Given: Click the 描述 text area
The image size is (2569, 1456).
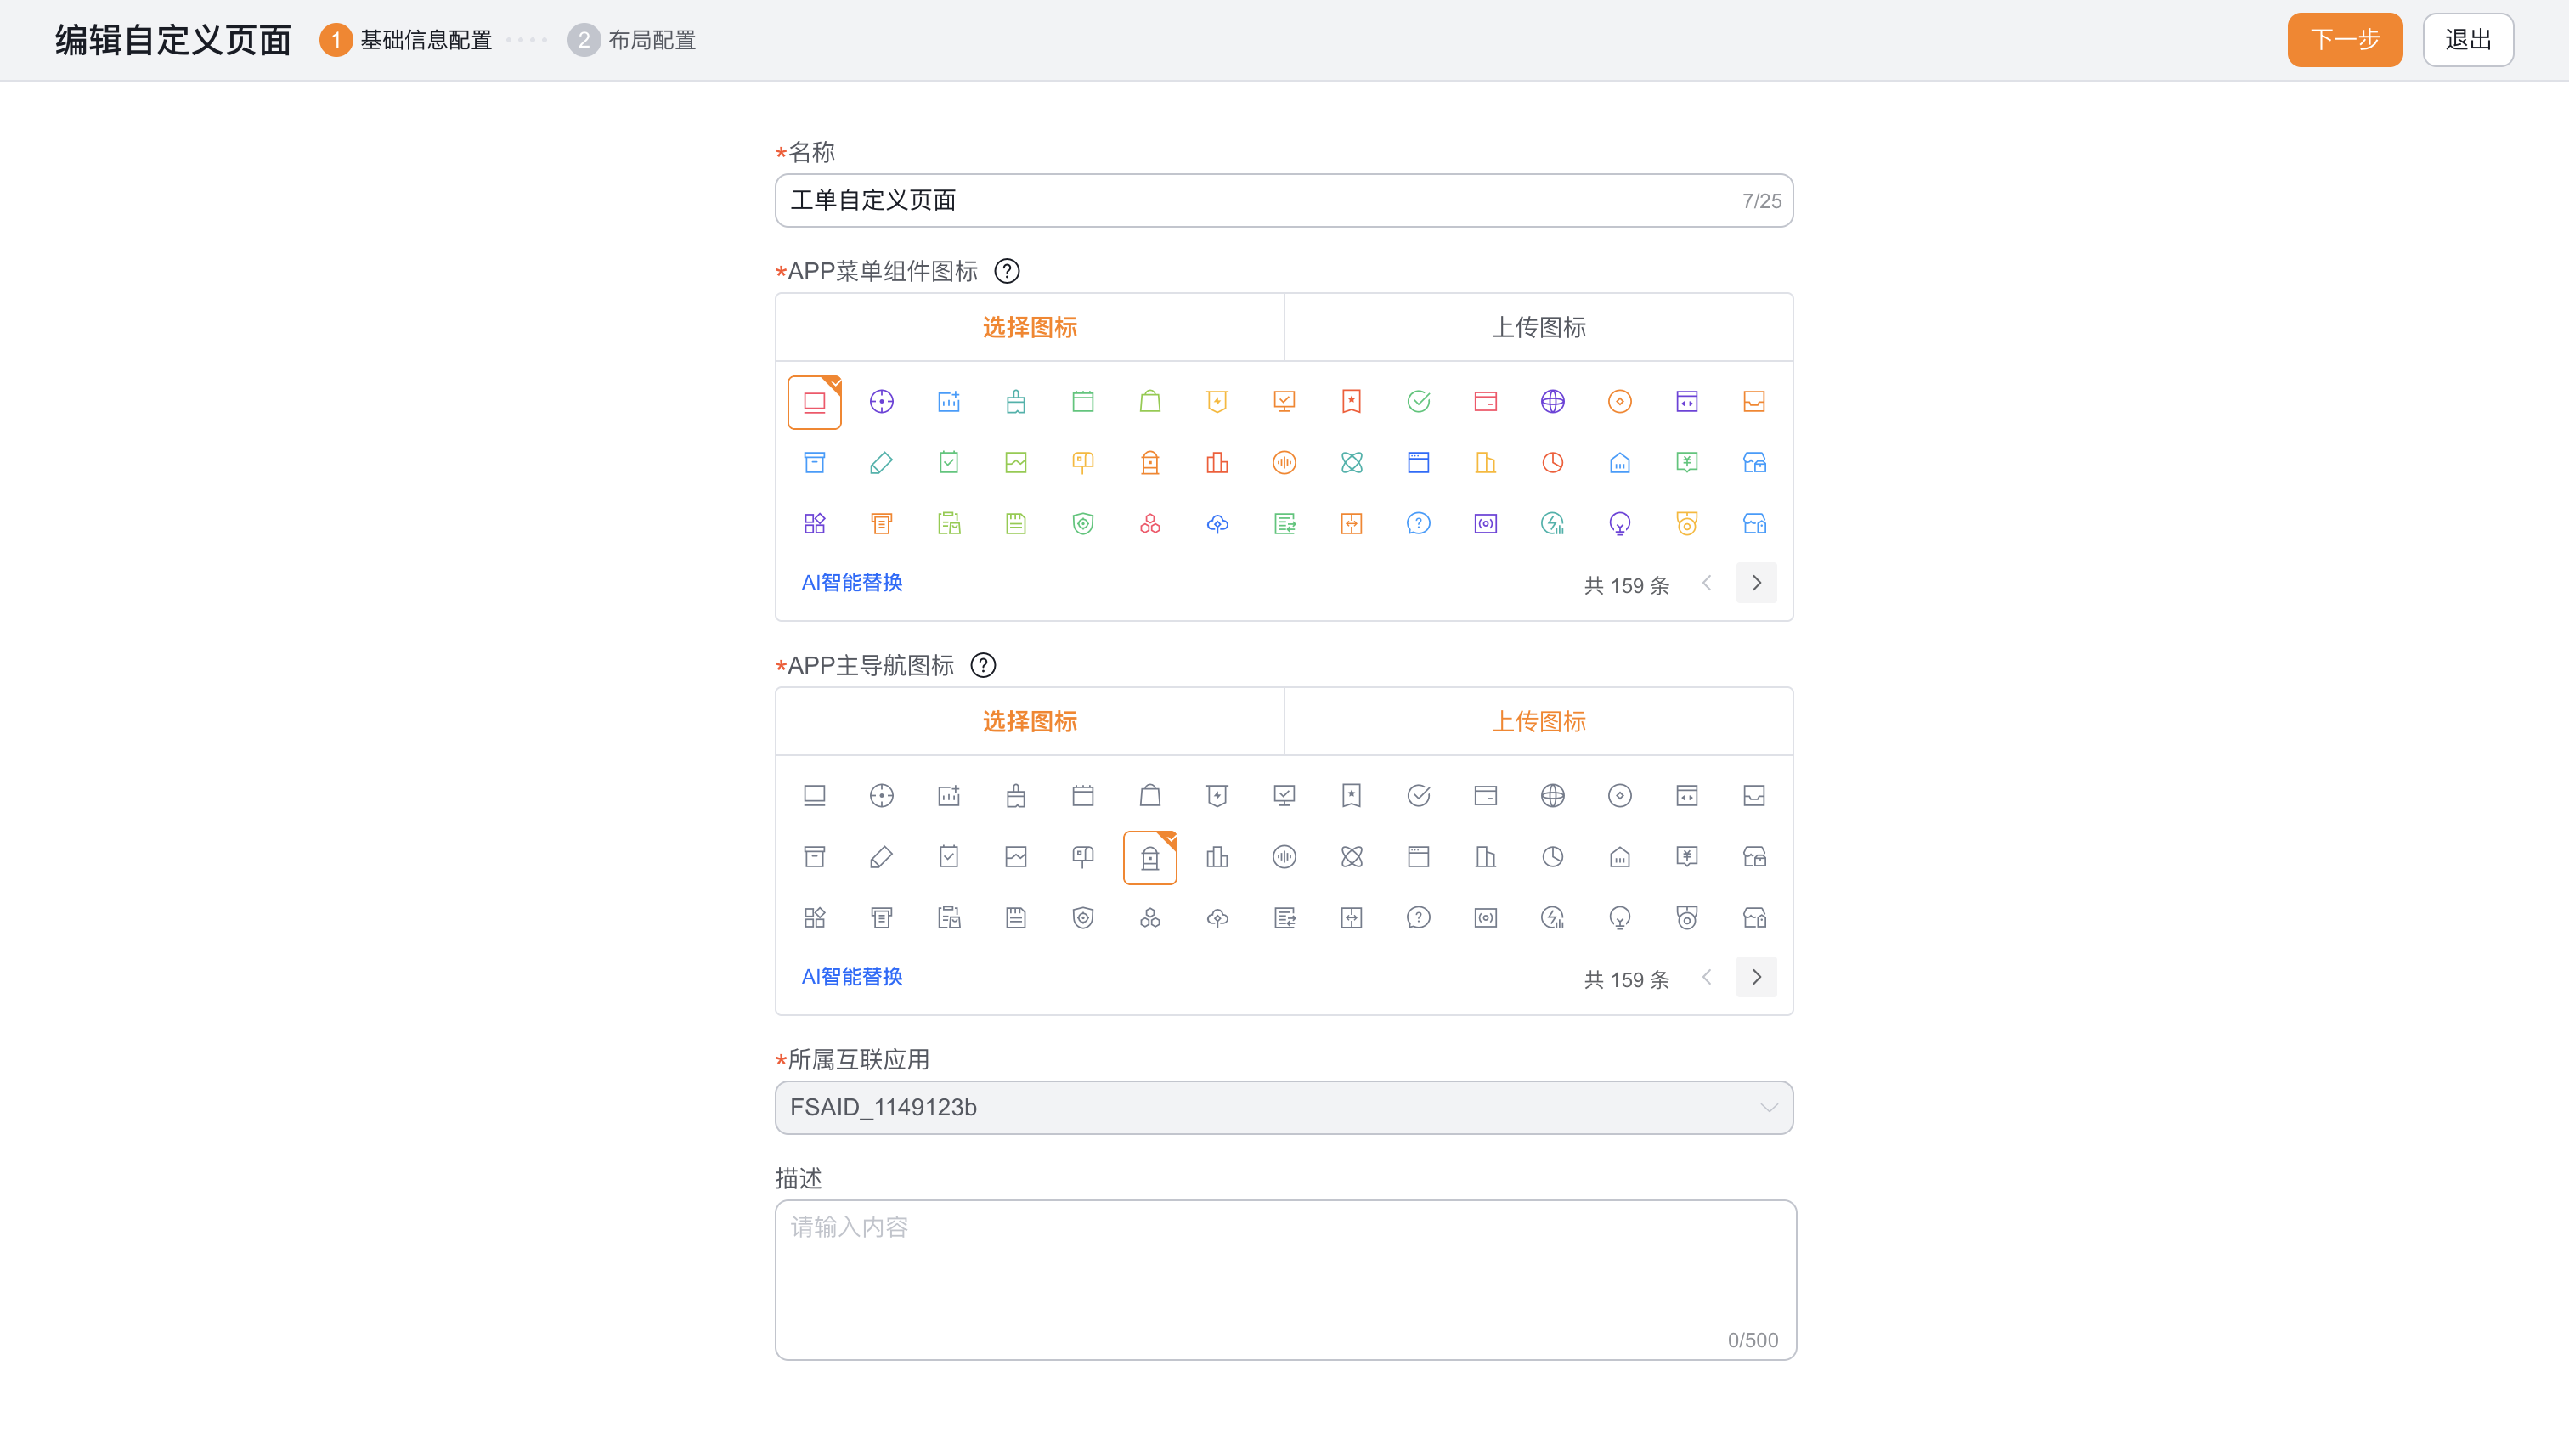Looking at the screenshot, I should (x=1285, y=1280).
